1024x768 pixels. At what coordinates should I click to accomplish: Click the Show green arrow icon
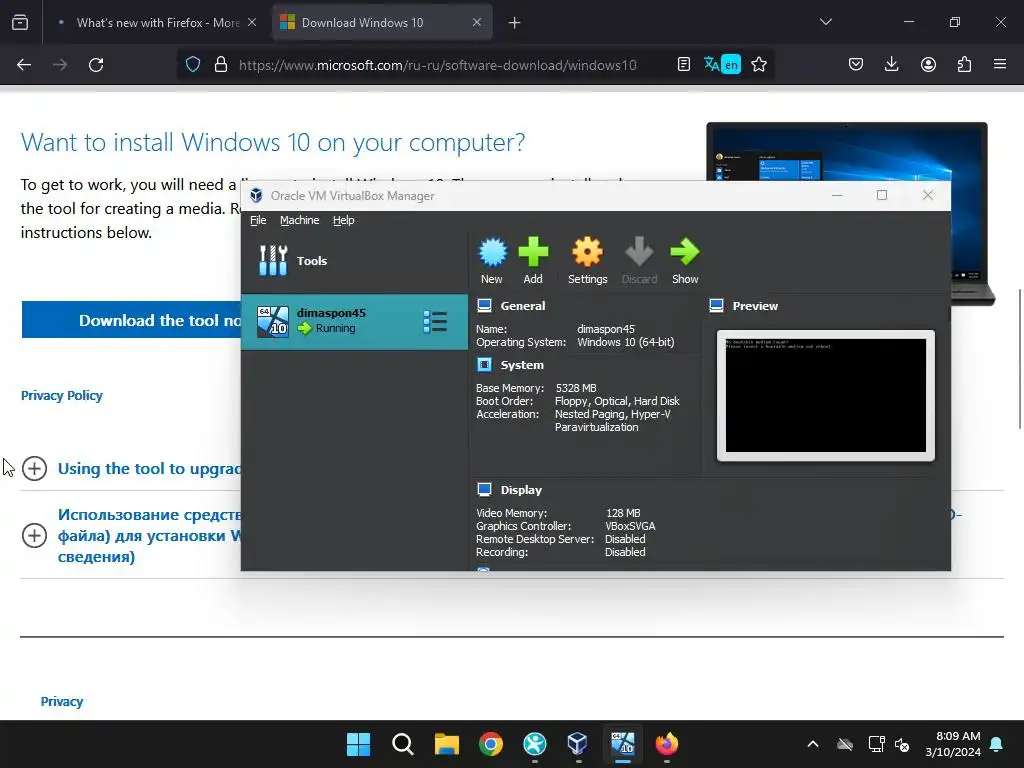[684, 261]
